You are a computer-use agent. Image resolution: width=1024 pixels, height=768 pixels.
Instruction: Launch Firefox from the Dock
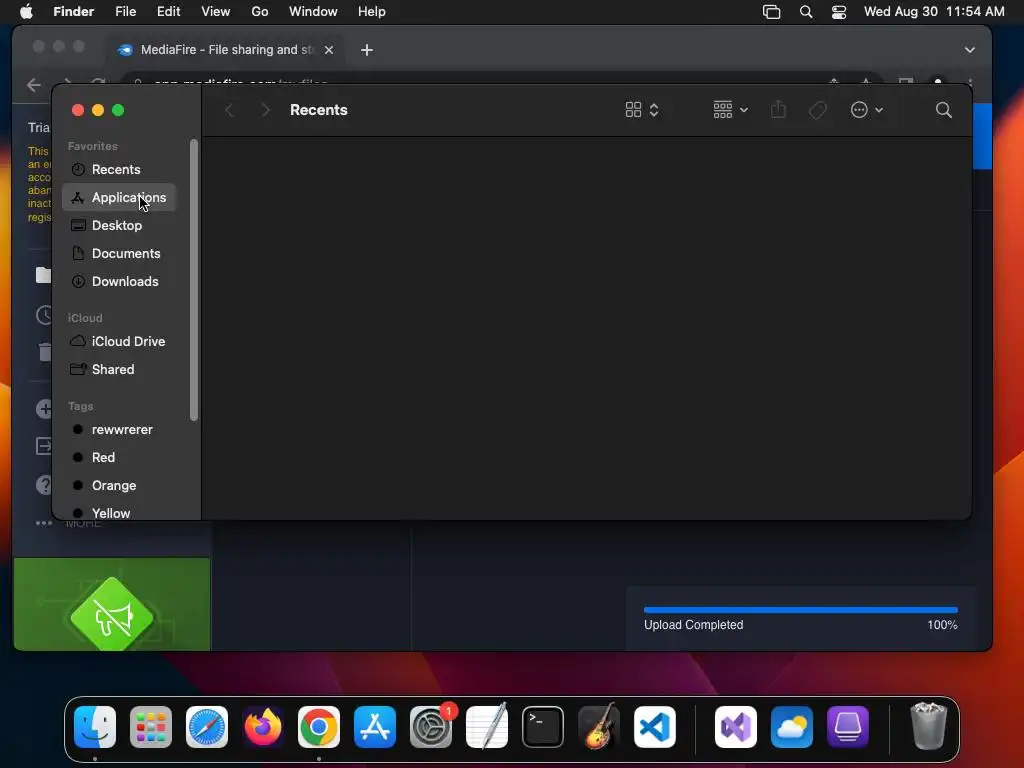click(x=263, y=727)
